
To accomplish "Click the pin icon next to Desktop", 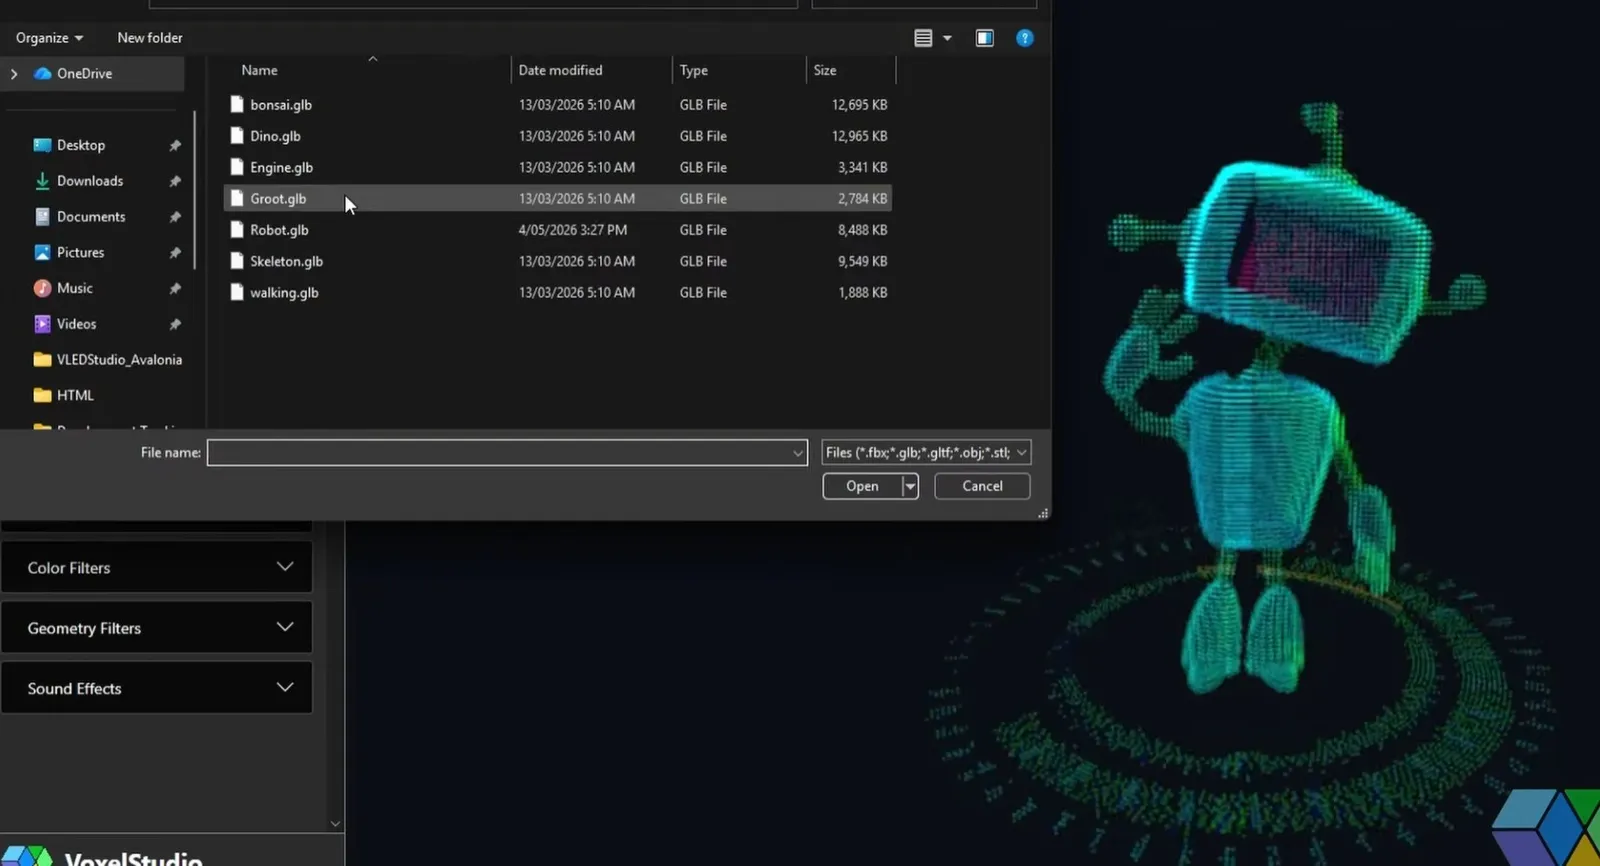I will [x=175, y=146].
